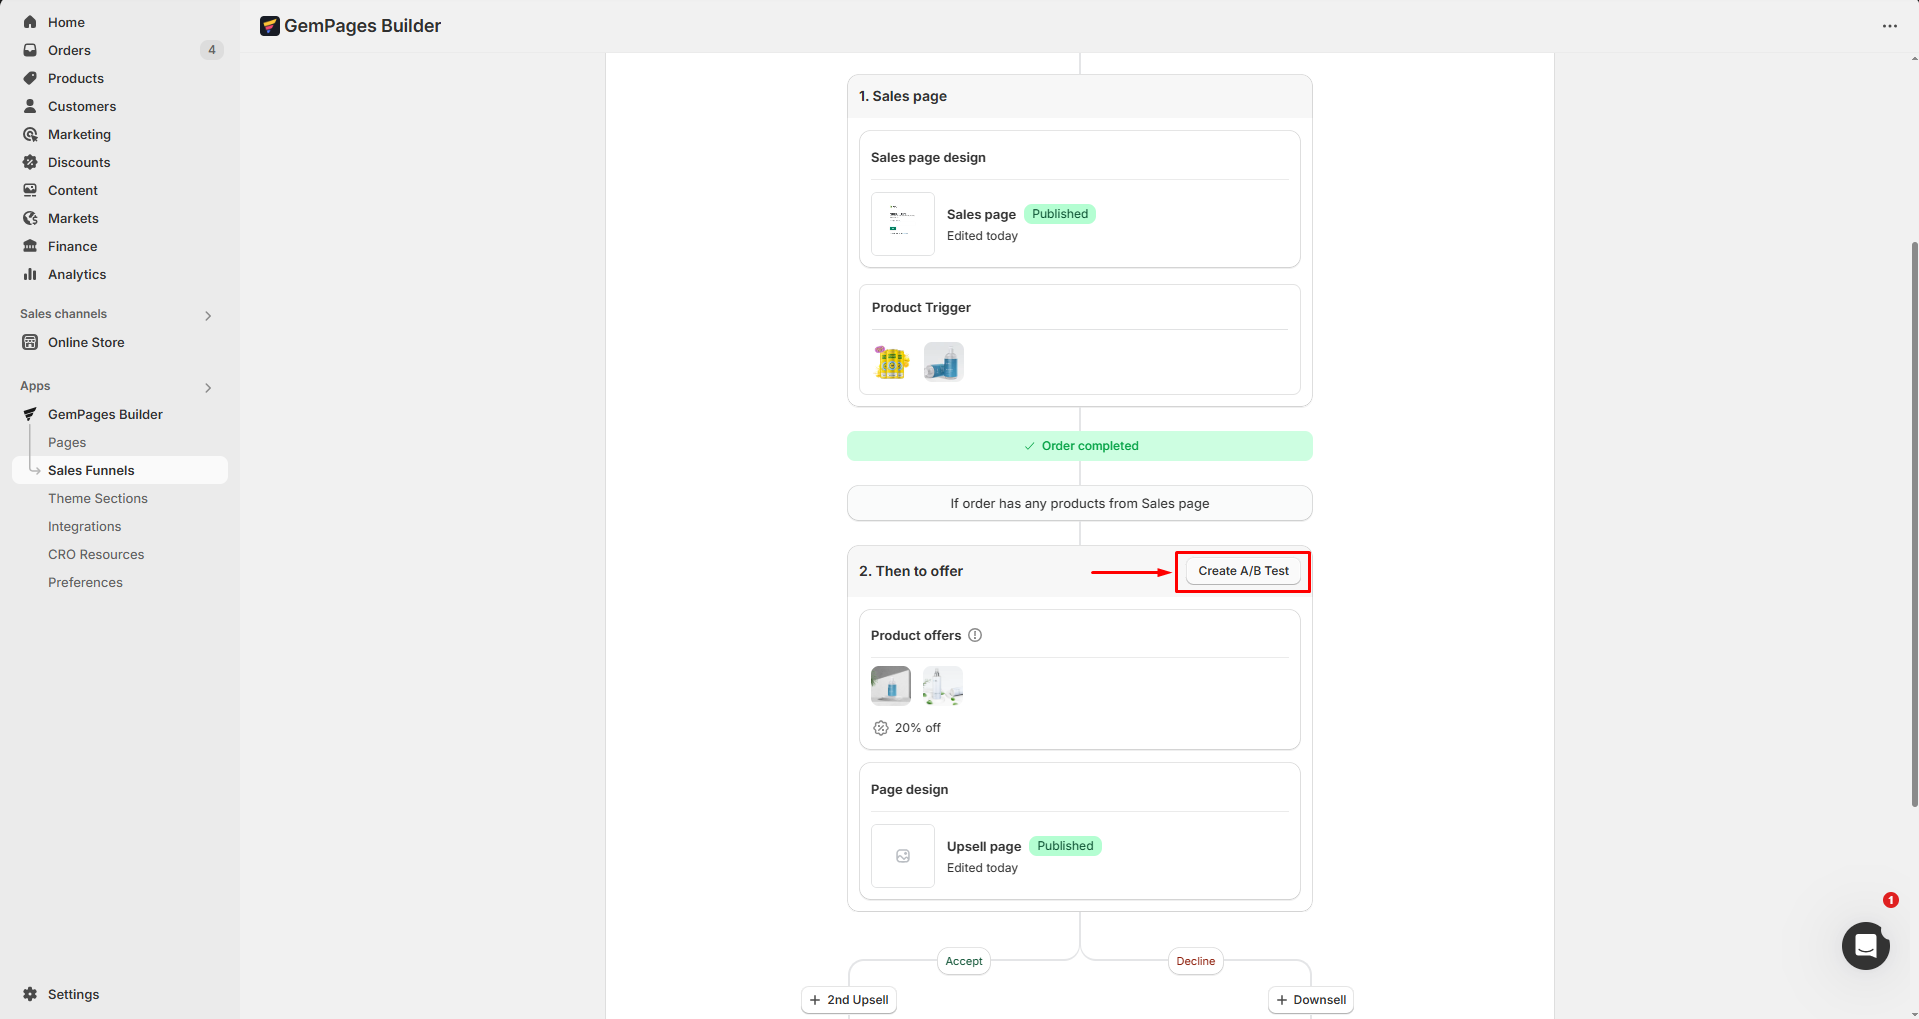The image size is (1919, 1019).
Task: Expand the Sales channels chevron
Action: pyautogui.click(x=208, y=316)
